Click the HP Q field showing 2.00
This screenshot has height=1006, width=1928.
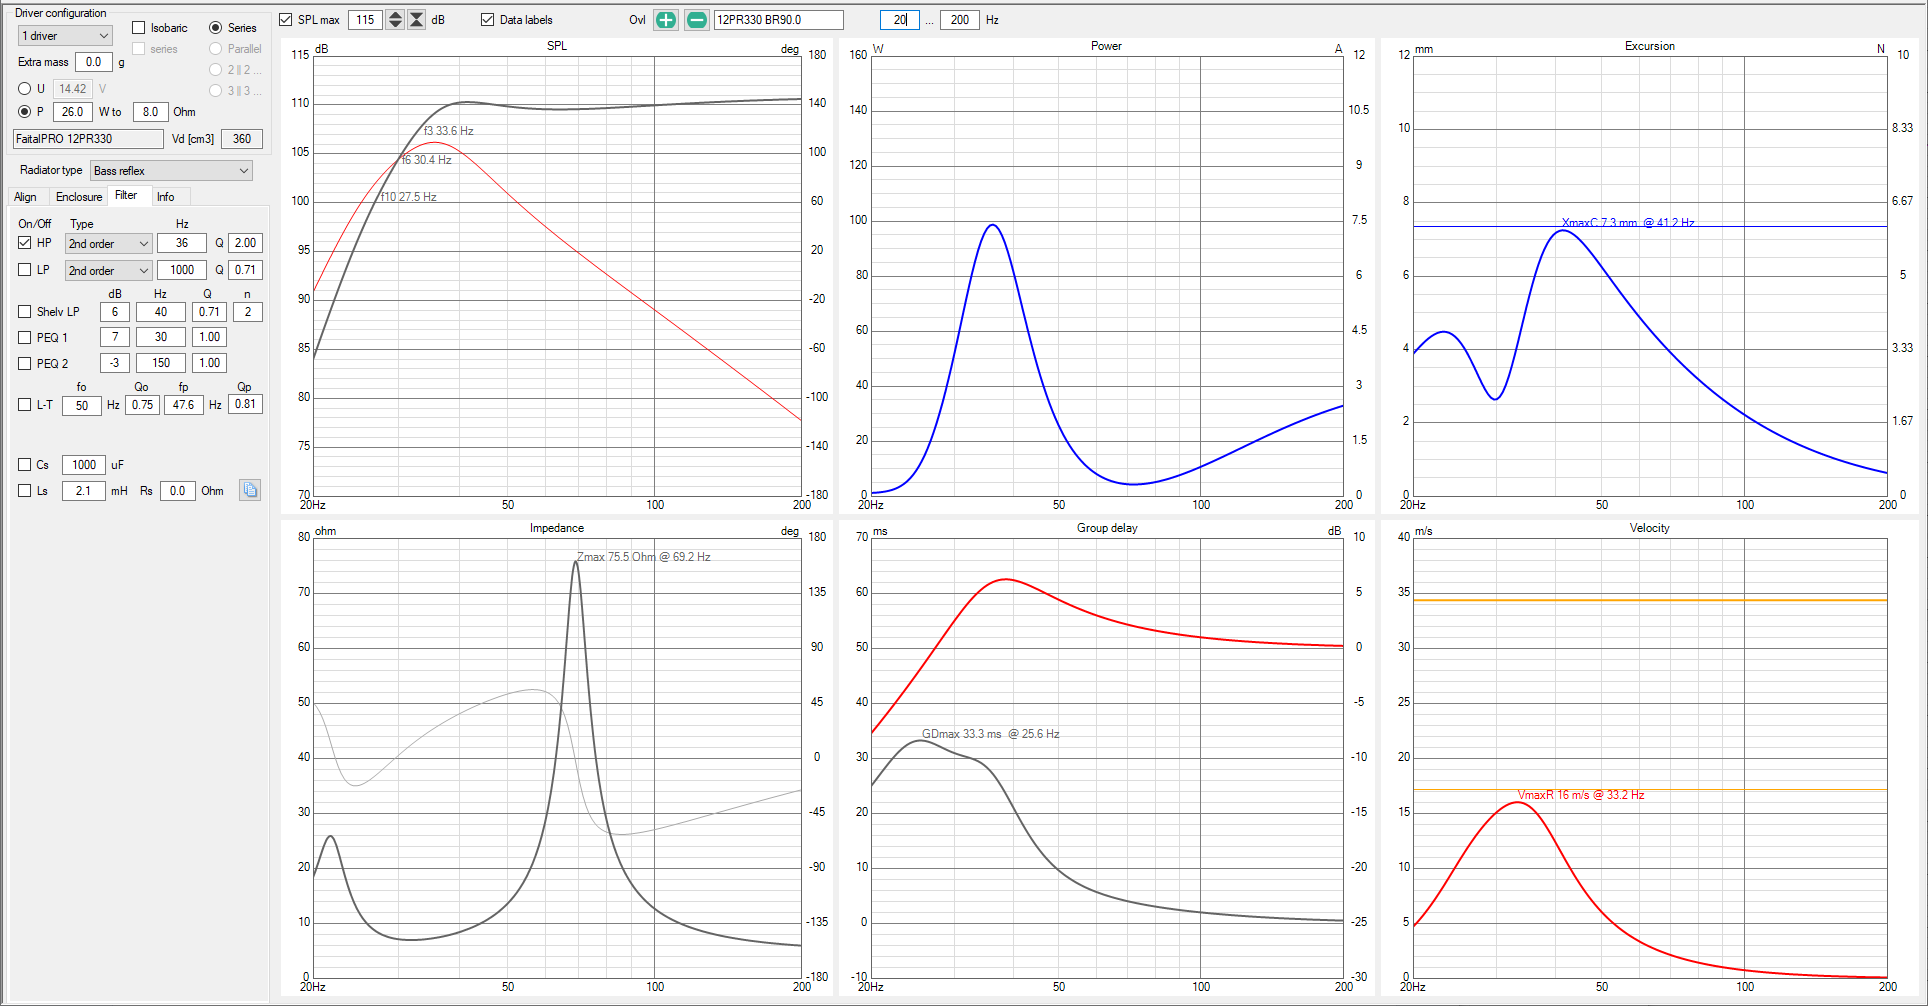point(245,243)
